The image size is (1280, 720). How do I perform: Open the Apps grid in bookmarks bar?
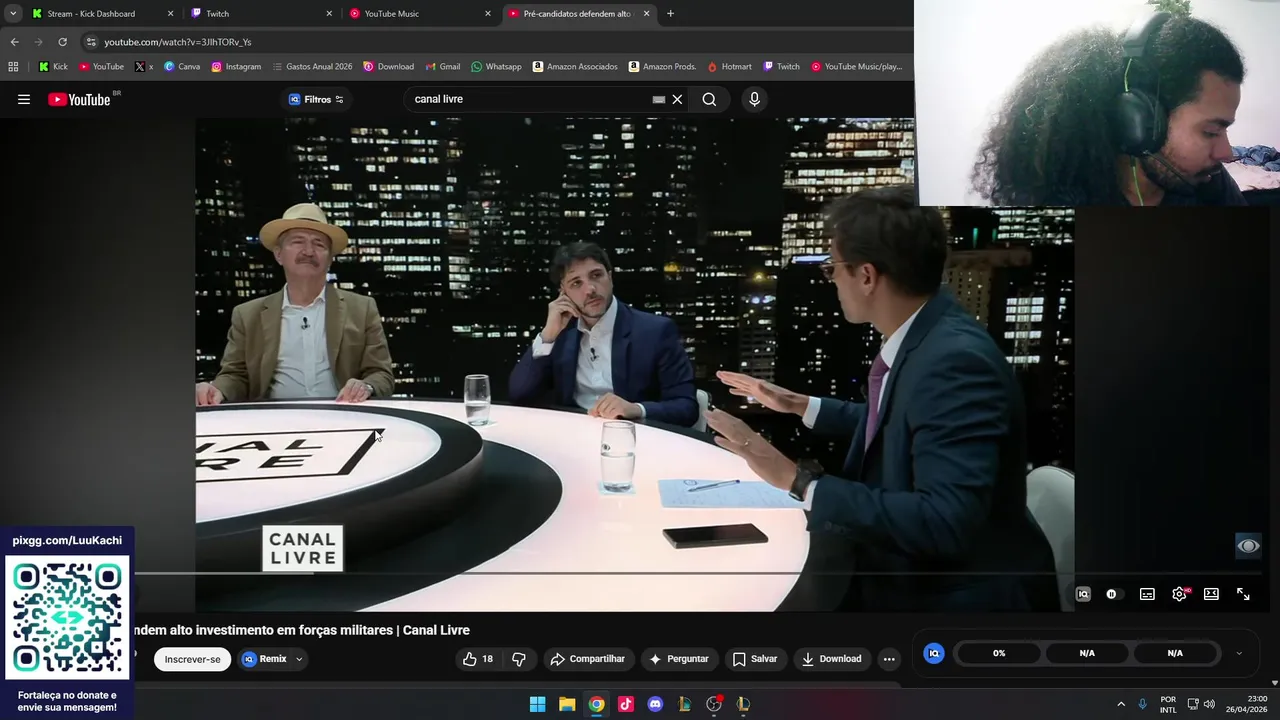13,67
